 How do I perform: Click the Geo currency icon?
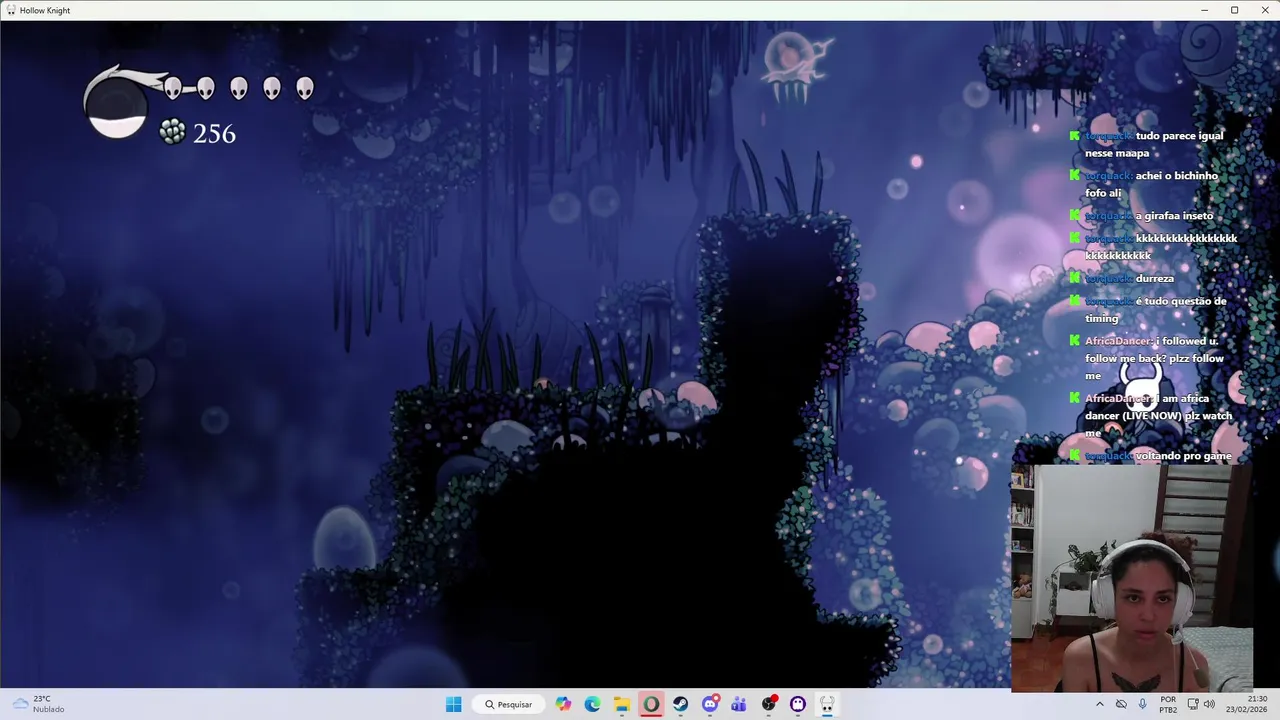pyautogui.click(x=172, y=132)
